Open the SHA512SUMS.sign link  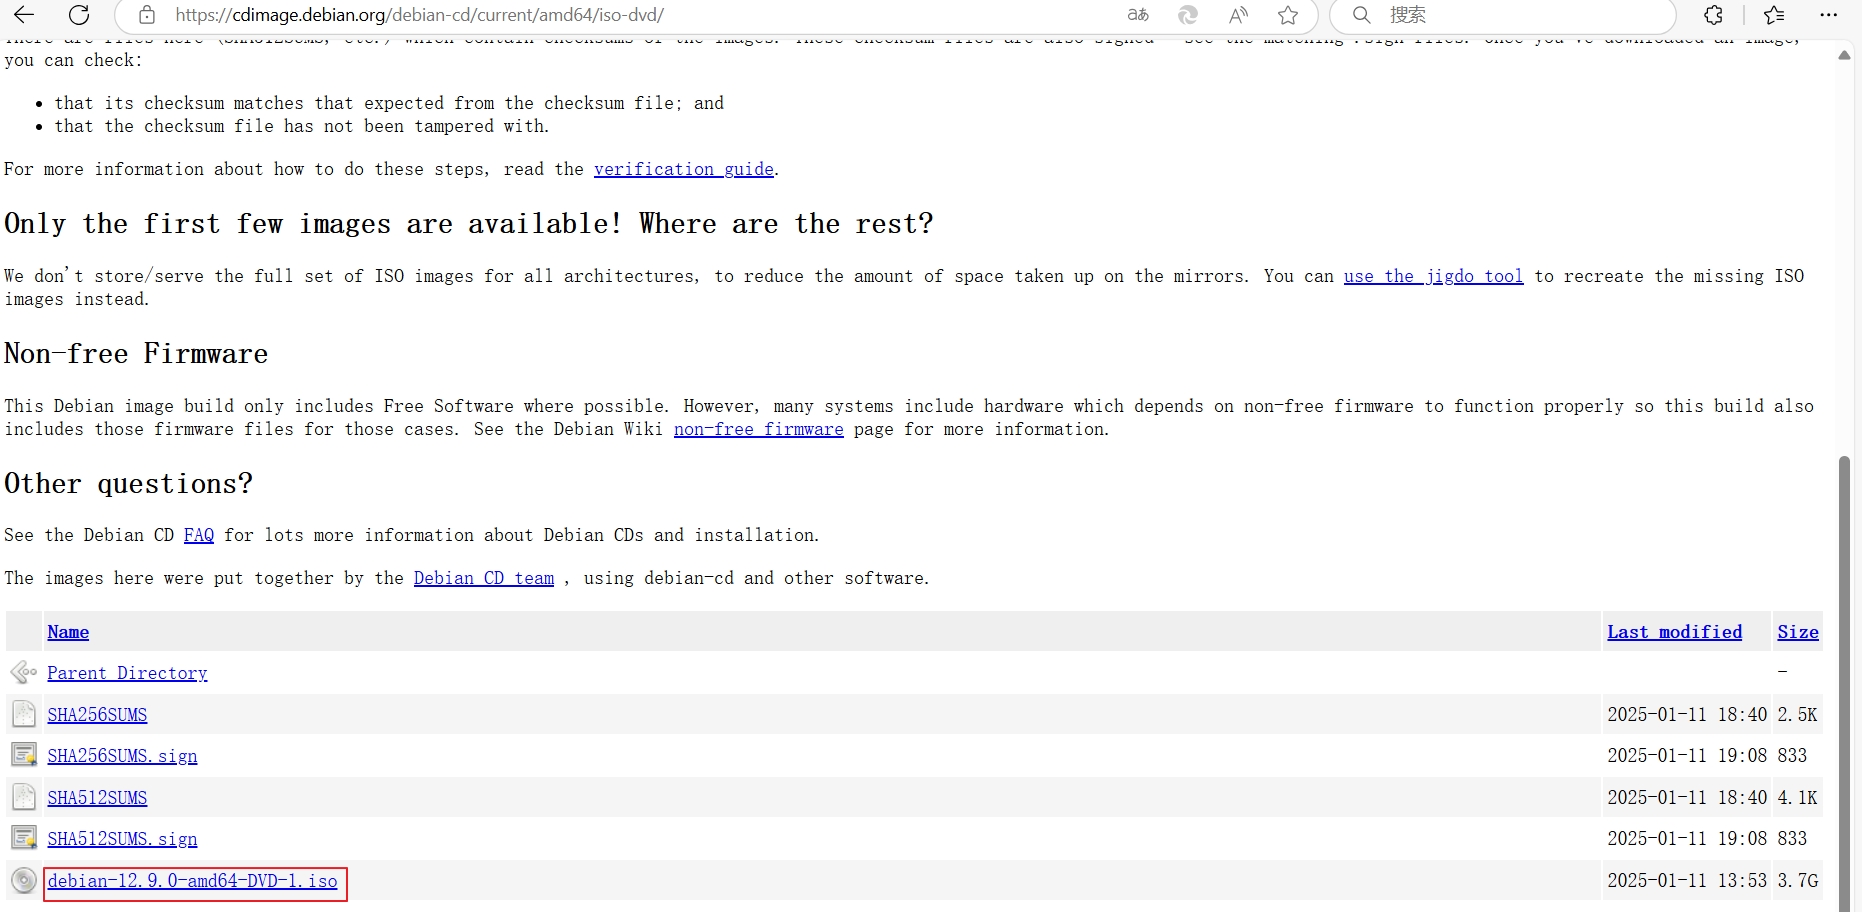(122, 839)
